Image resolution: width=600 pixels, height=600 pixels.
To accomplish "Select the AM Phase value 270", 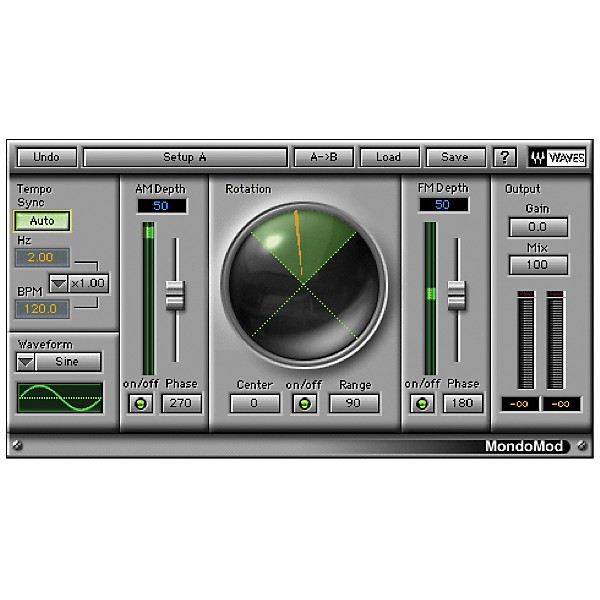I will (x=181, y=403).
